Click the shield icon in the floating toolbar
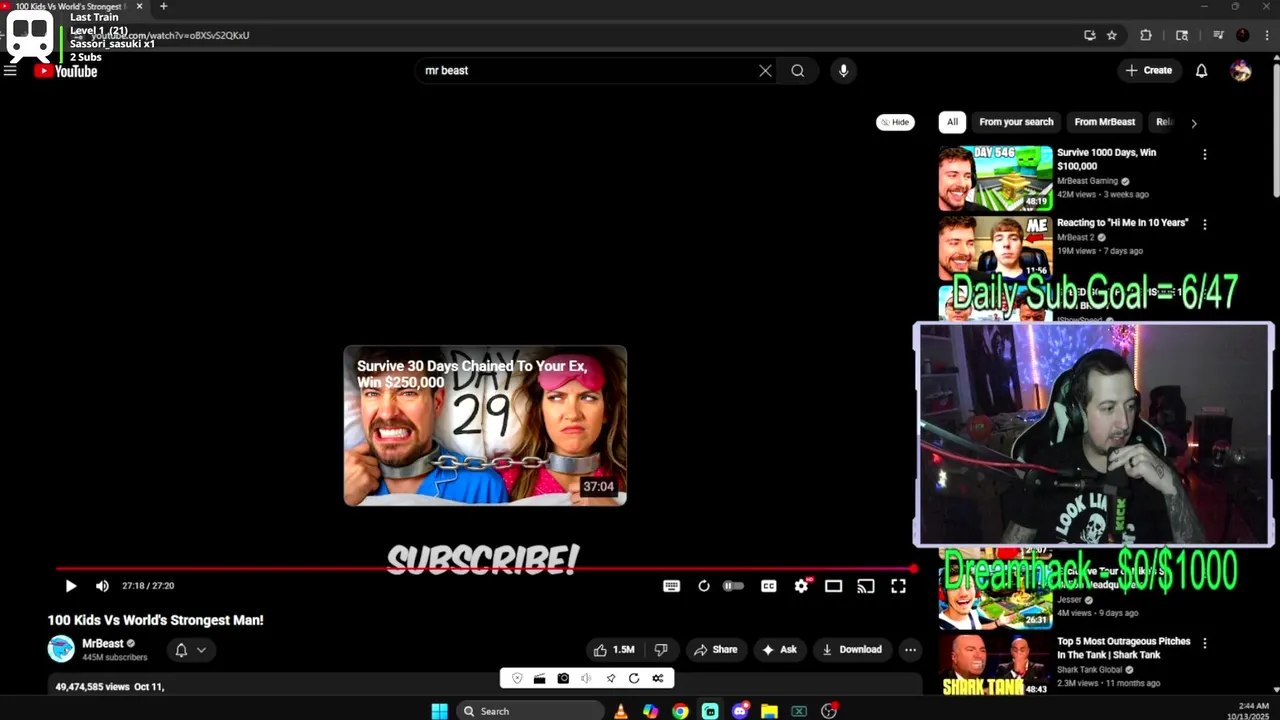The width and height of the screenshot is (1280, 720). point(517,678)
